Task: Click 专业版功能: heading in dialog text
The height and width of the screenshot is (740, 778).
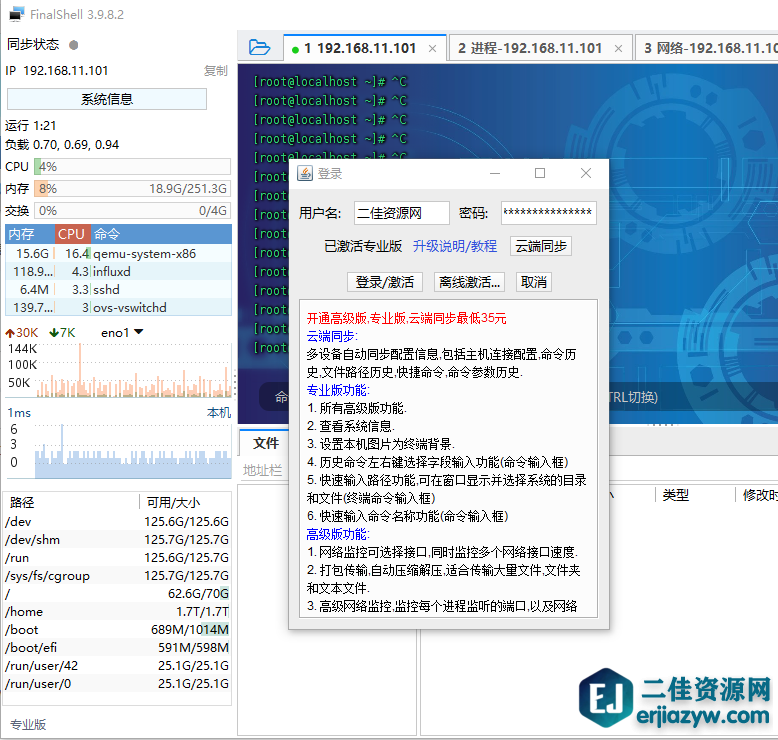Action: [338, 391]
